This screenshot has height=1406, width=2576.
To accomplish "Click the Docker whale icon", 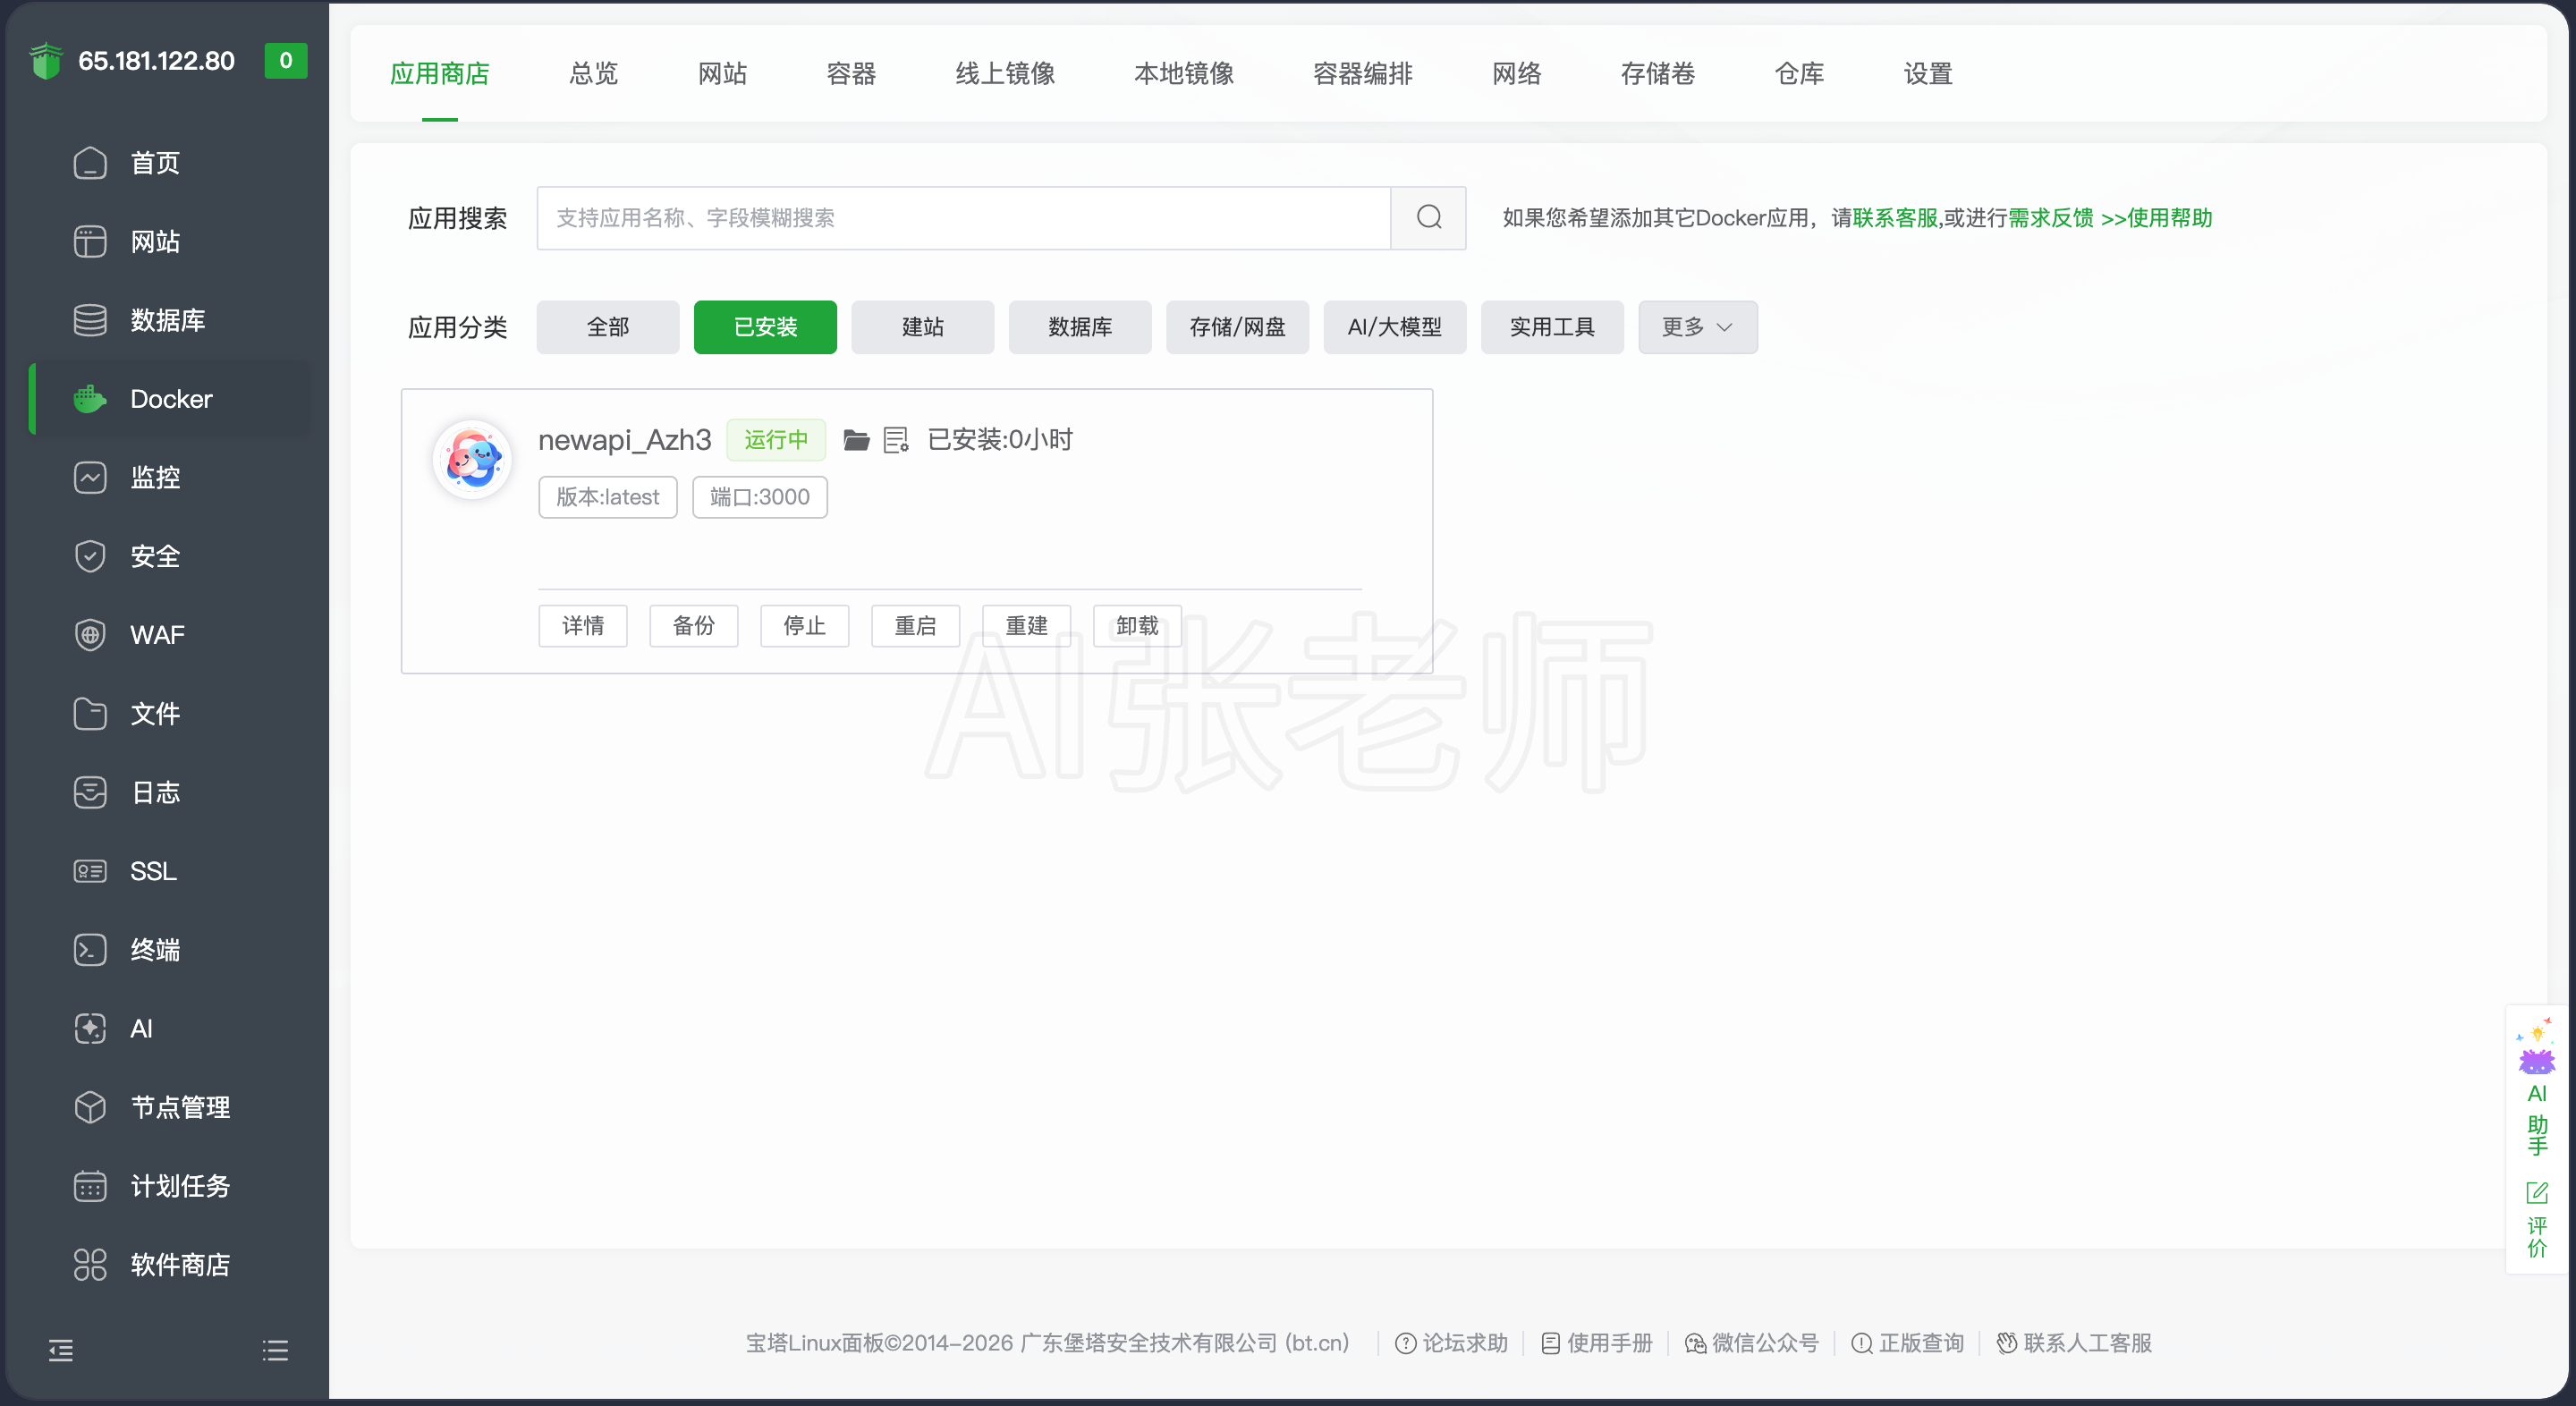I will (x=90, y=399).
